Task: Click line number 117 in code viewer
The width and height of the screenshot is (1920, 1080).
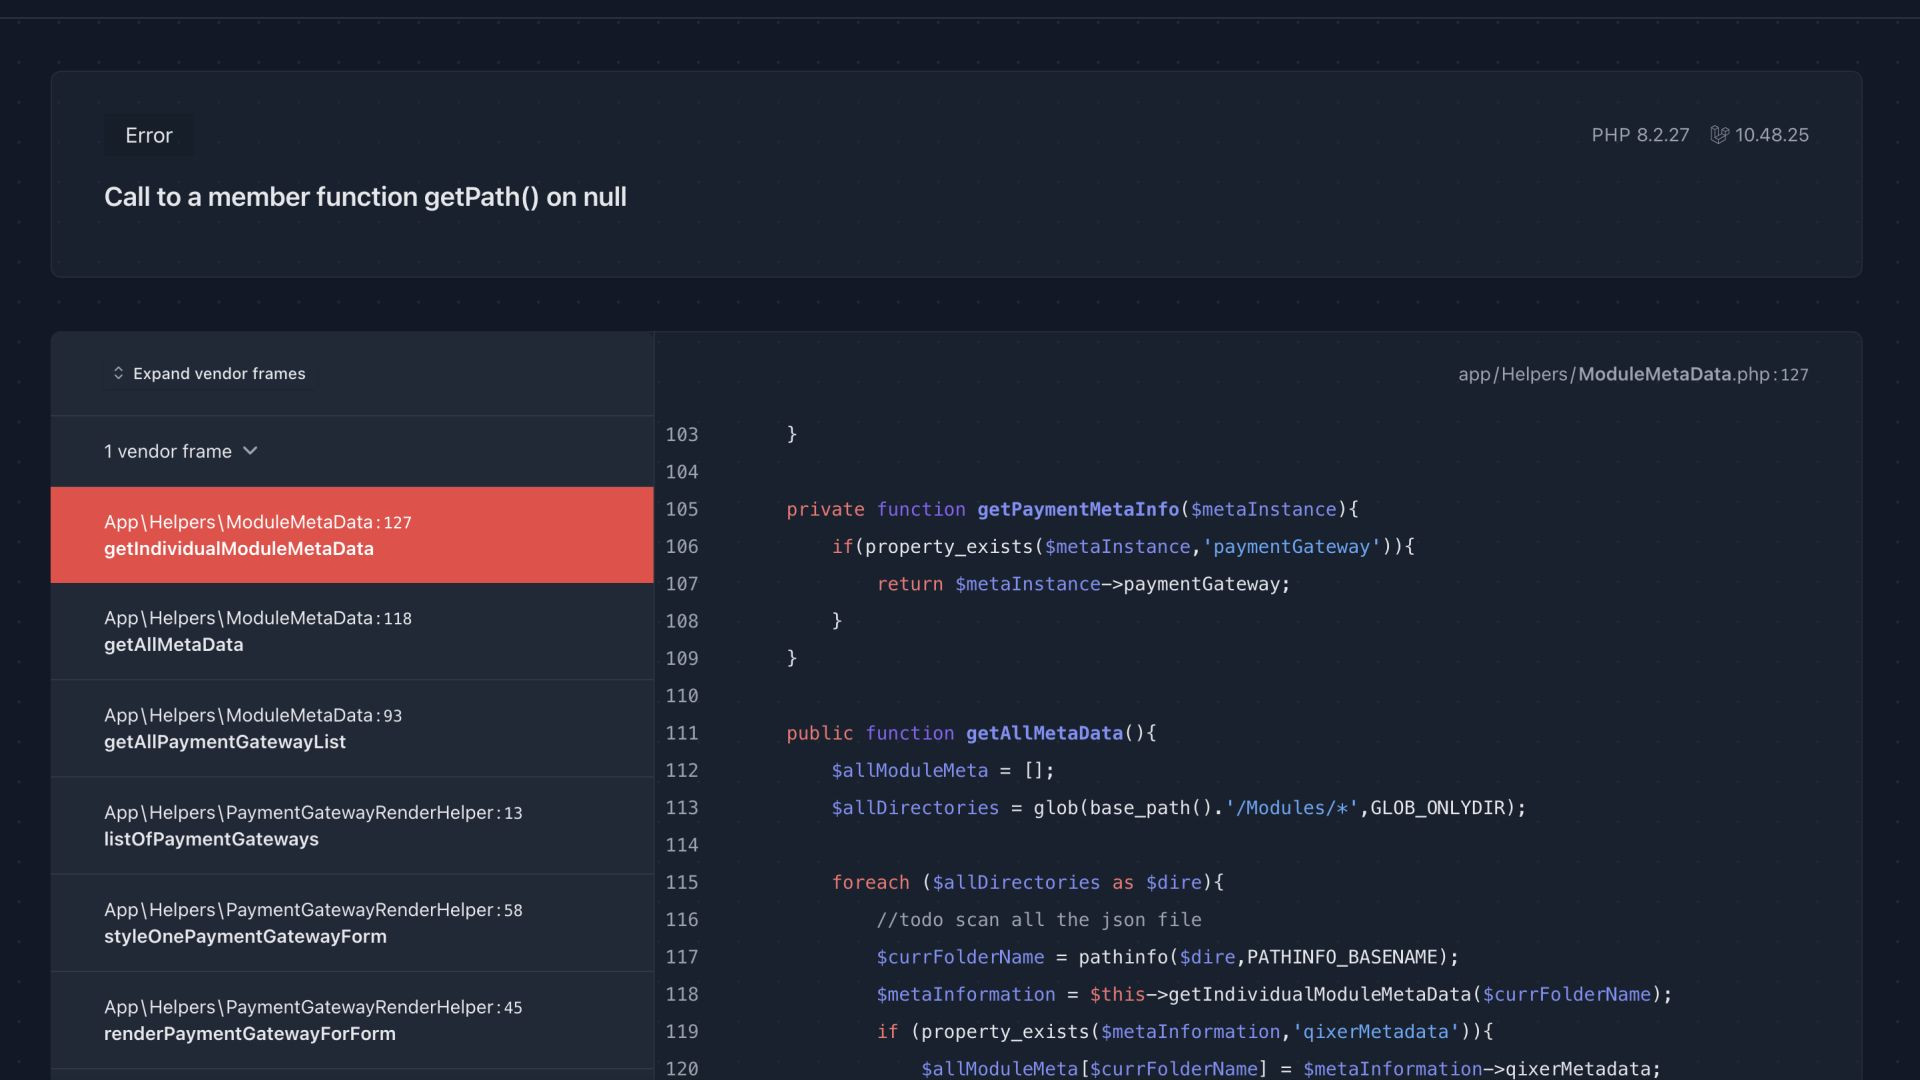Action: point(682,957)
